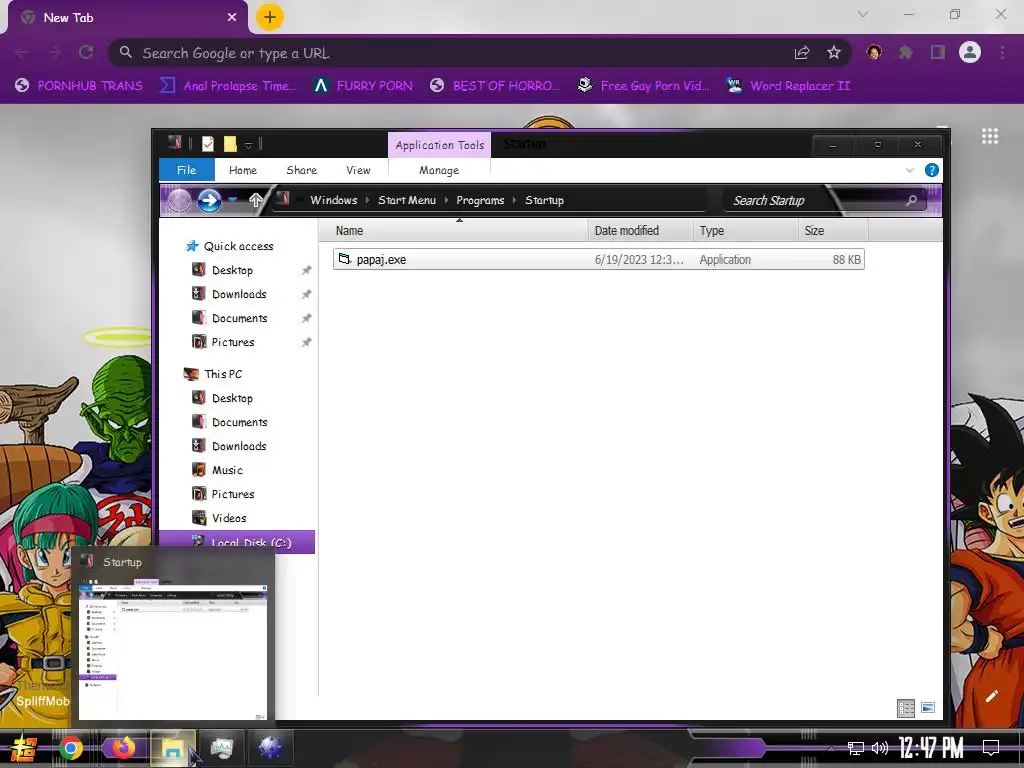This screenshot has height=768, width=1024.
Task: Click the share page icon in Chrome
Action: coord(802,53)
